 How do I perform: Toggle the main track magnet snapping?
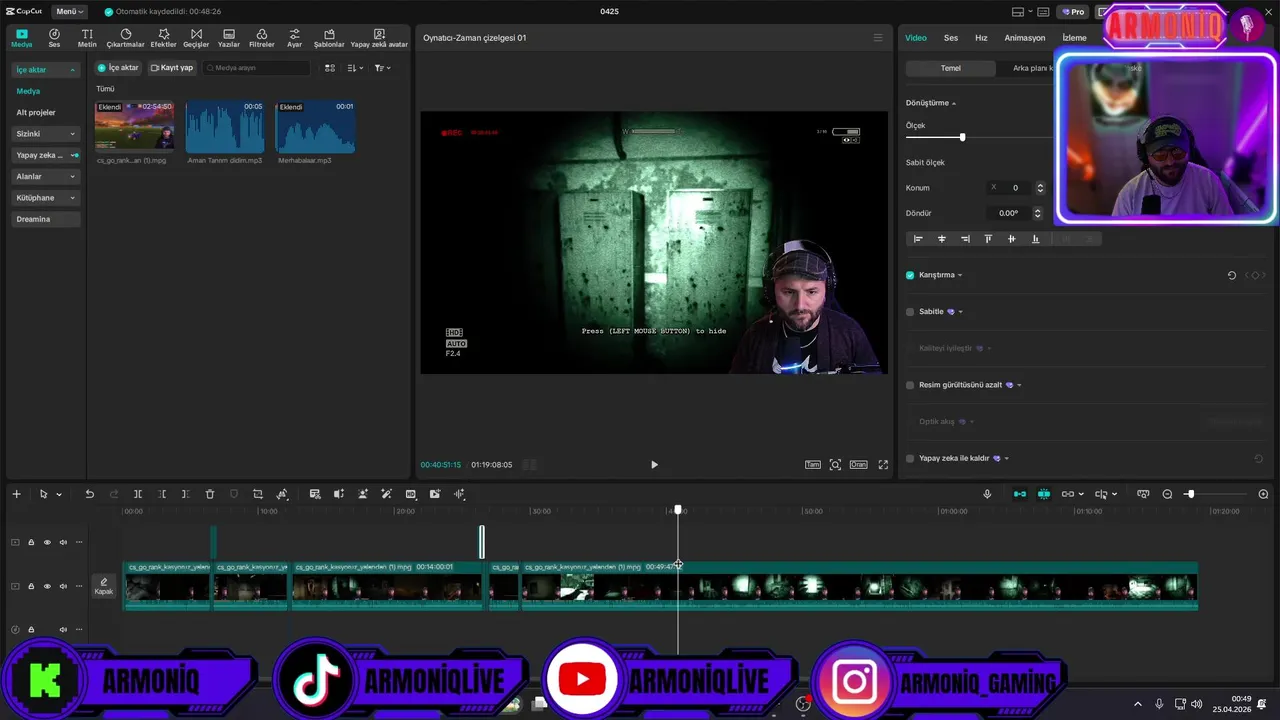tap(1019, 494)
